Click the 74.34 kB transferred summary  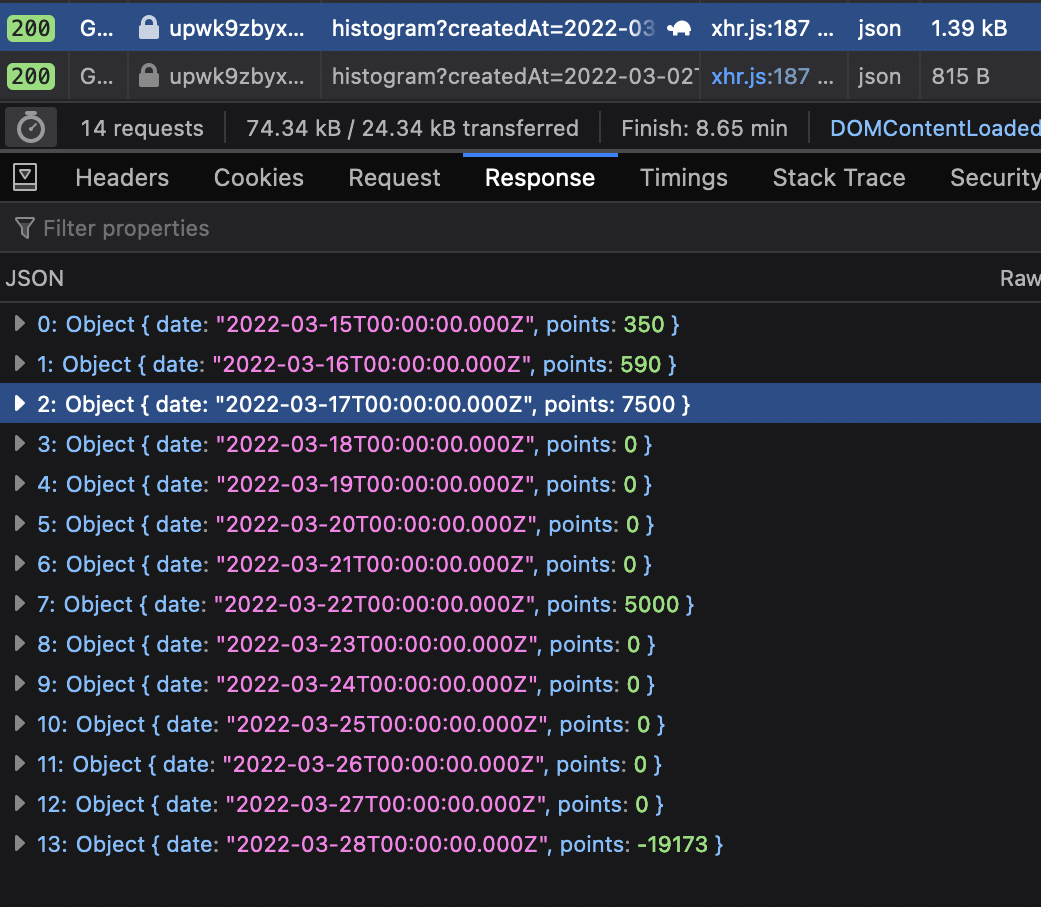pyautogui.click(x=412, y=127)
